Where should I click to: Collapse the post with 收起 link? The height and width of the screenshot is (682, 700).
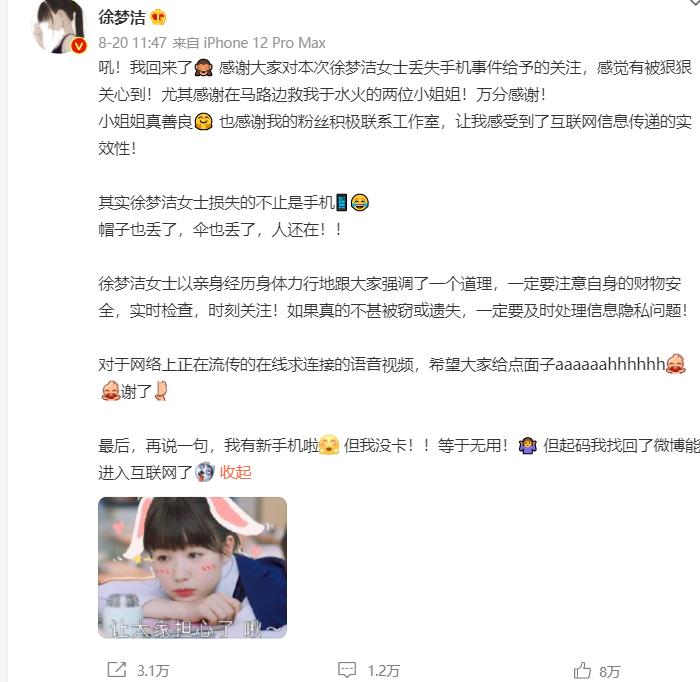pos(235,473)
